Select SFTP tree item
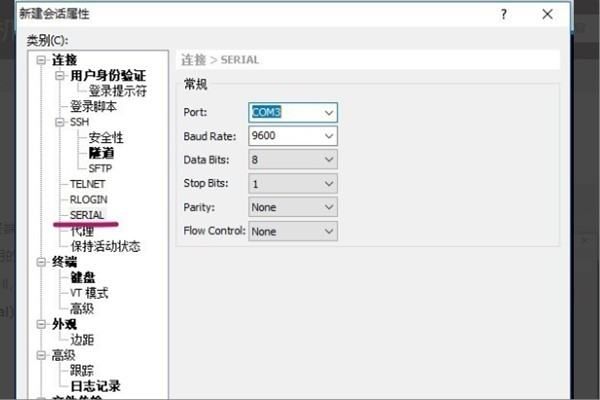 point(100,168)
